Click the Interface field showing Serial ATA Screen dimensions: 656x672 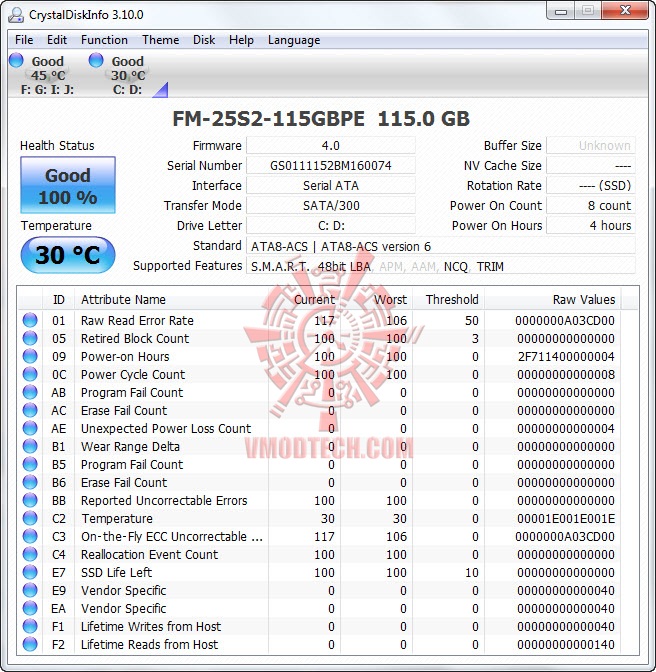pyautogui.click(x=330, y=186)
